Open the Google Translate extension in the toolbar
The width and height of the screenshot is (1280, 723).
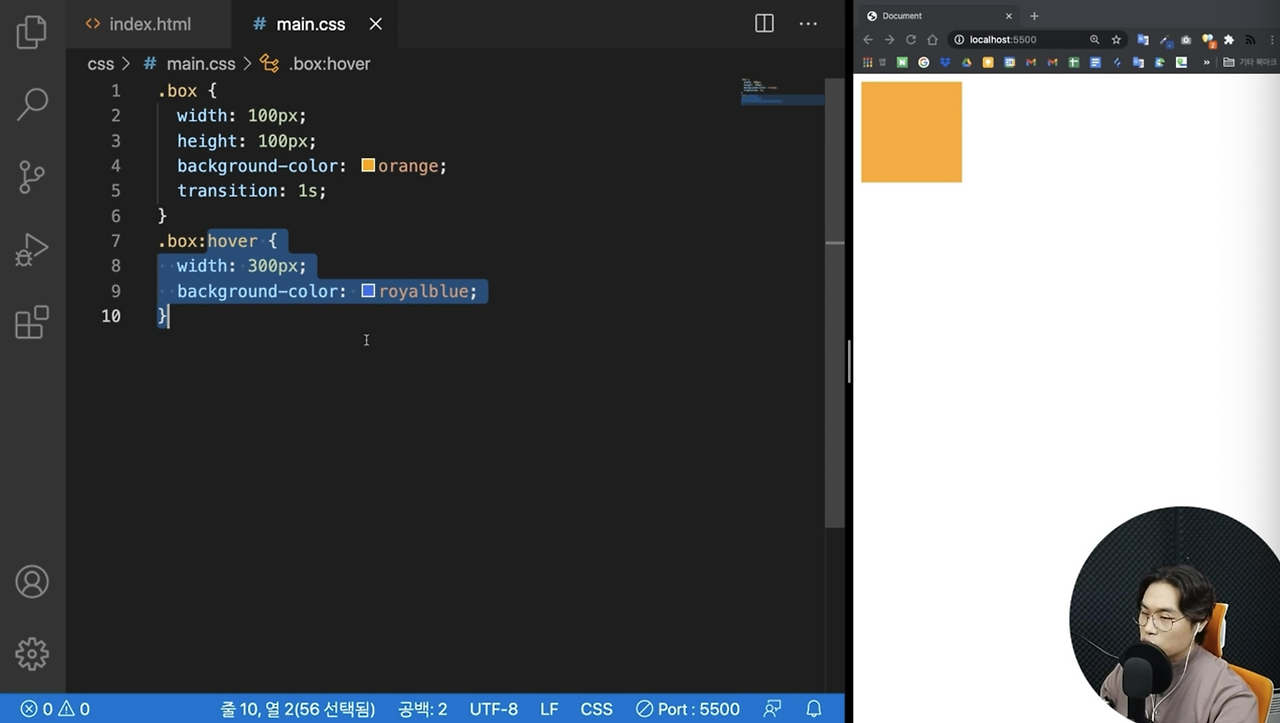(x=1143, y=40)
